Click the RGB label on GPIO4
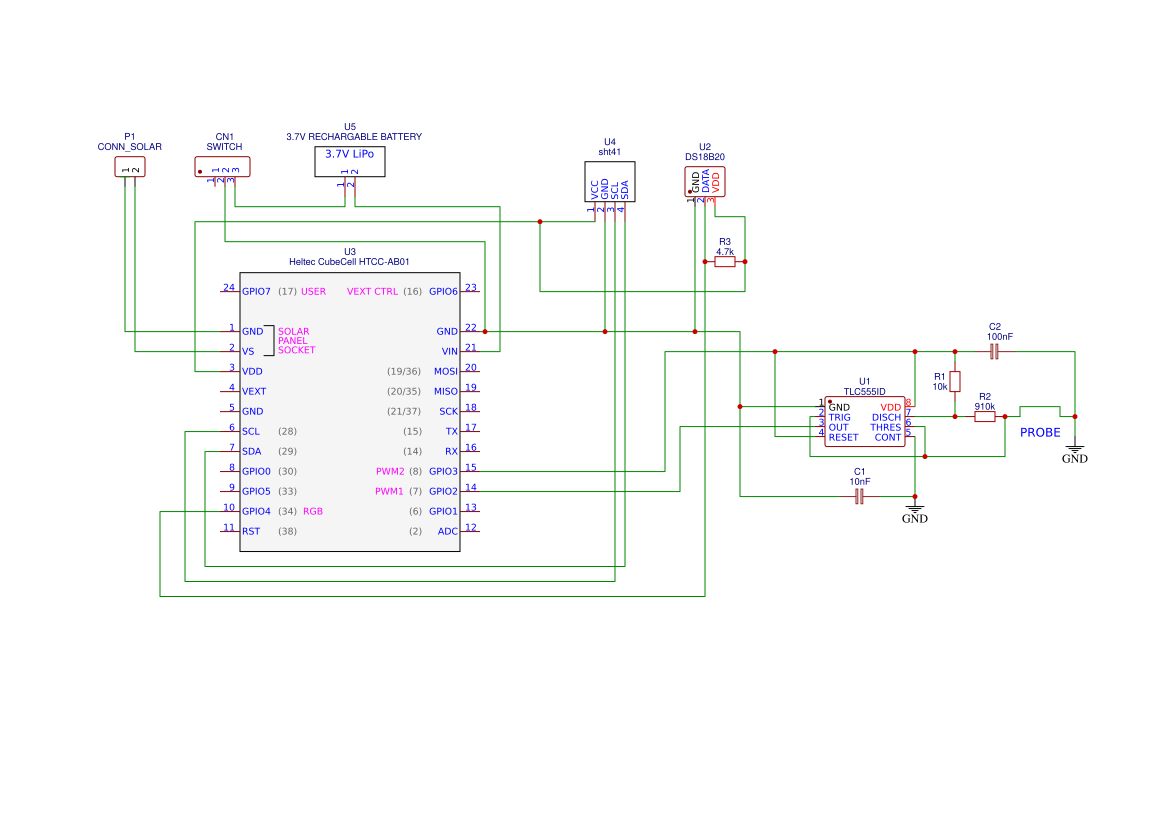1169x827 pixels. pyautogui.click(x=311, y=510)
